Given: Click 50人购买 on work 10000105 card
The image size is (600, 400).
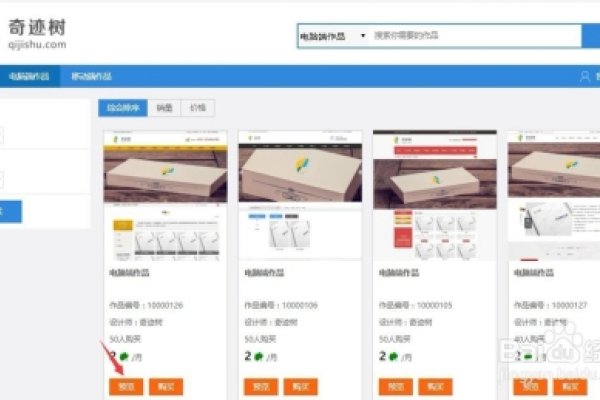Looking at the screenshot, I should point(395,339).
